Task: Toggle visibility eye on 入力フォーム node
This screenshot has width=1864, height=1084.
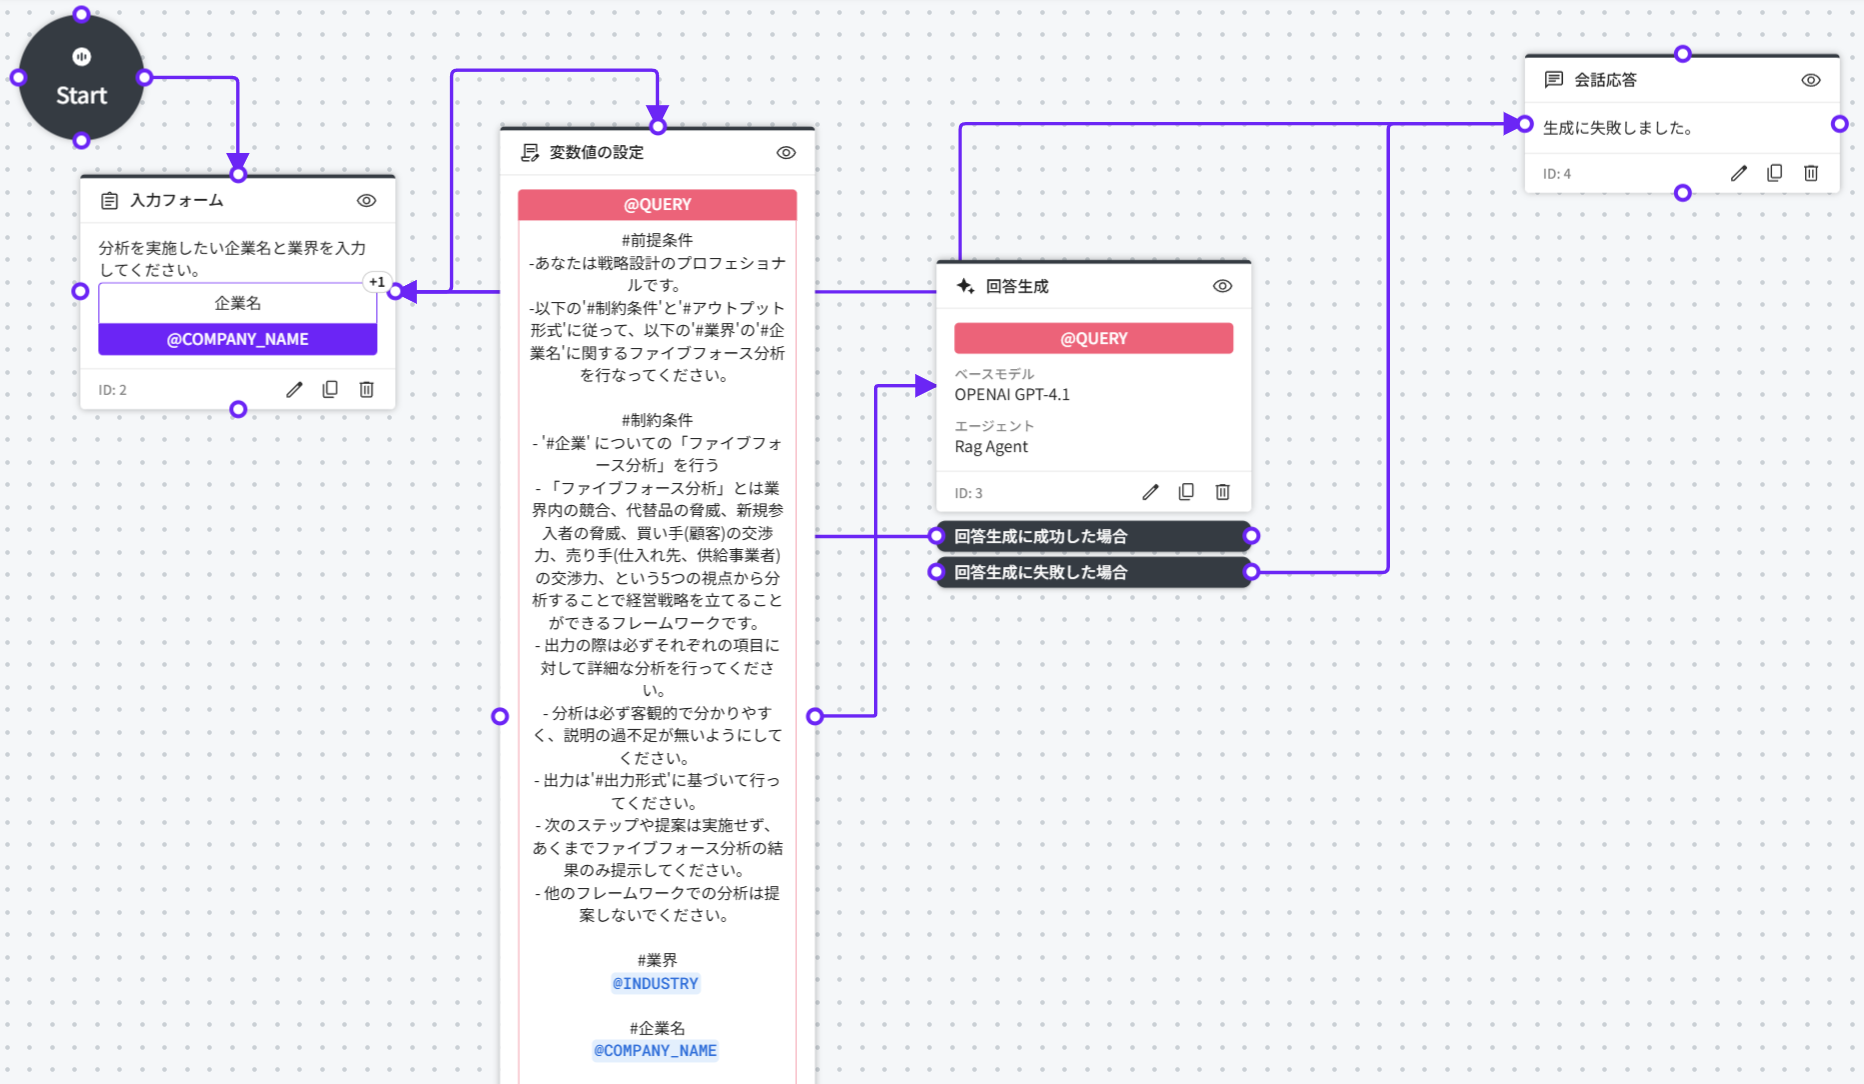Action: 367,201
